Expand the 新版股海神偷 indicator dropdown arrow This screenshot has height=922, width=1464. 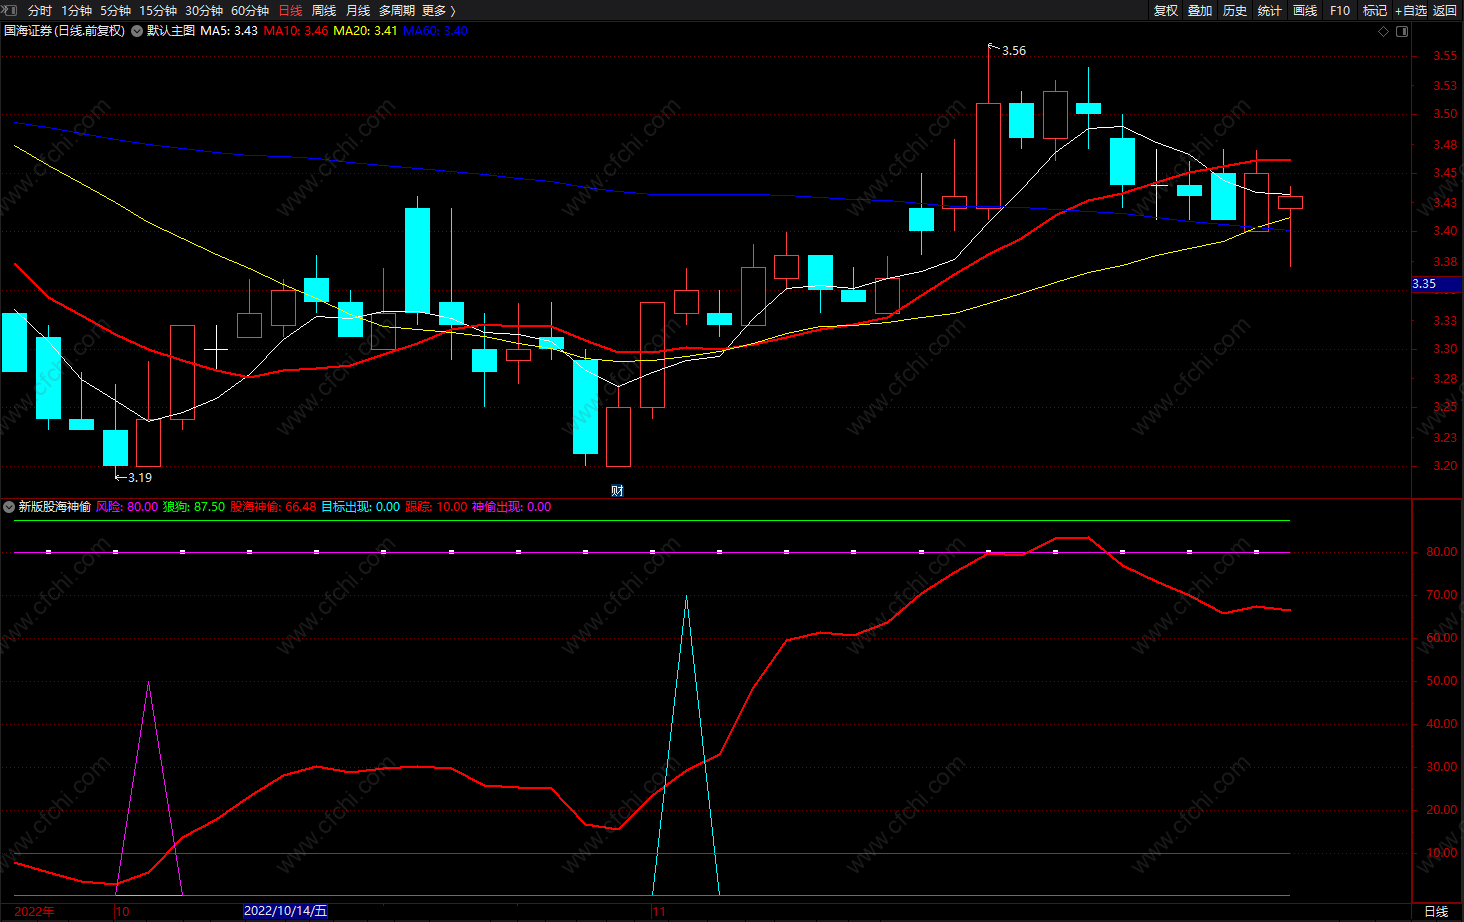point(9,507)
